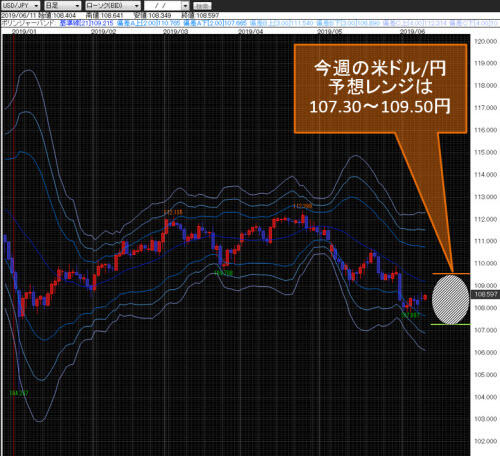The width and height of the screenshot is (500, 456).
Task: Click the 偏差A下[2.00] band value
Action: [215, 23]
